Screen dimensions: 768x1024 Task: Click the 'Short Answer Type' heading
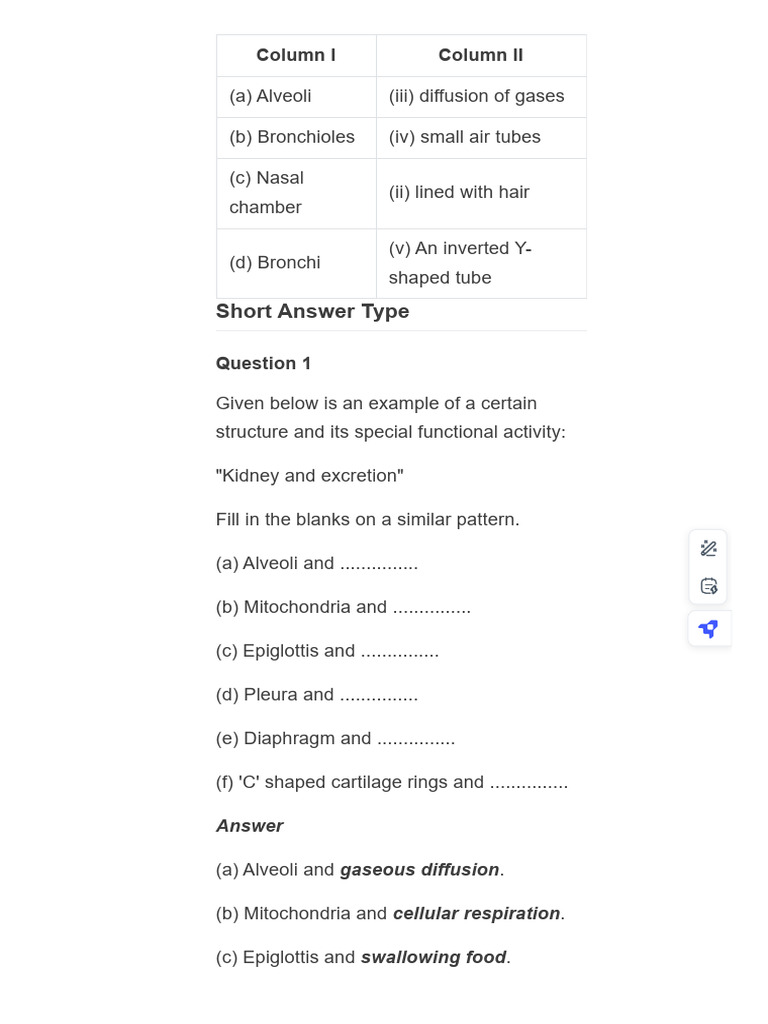(312, 311)
